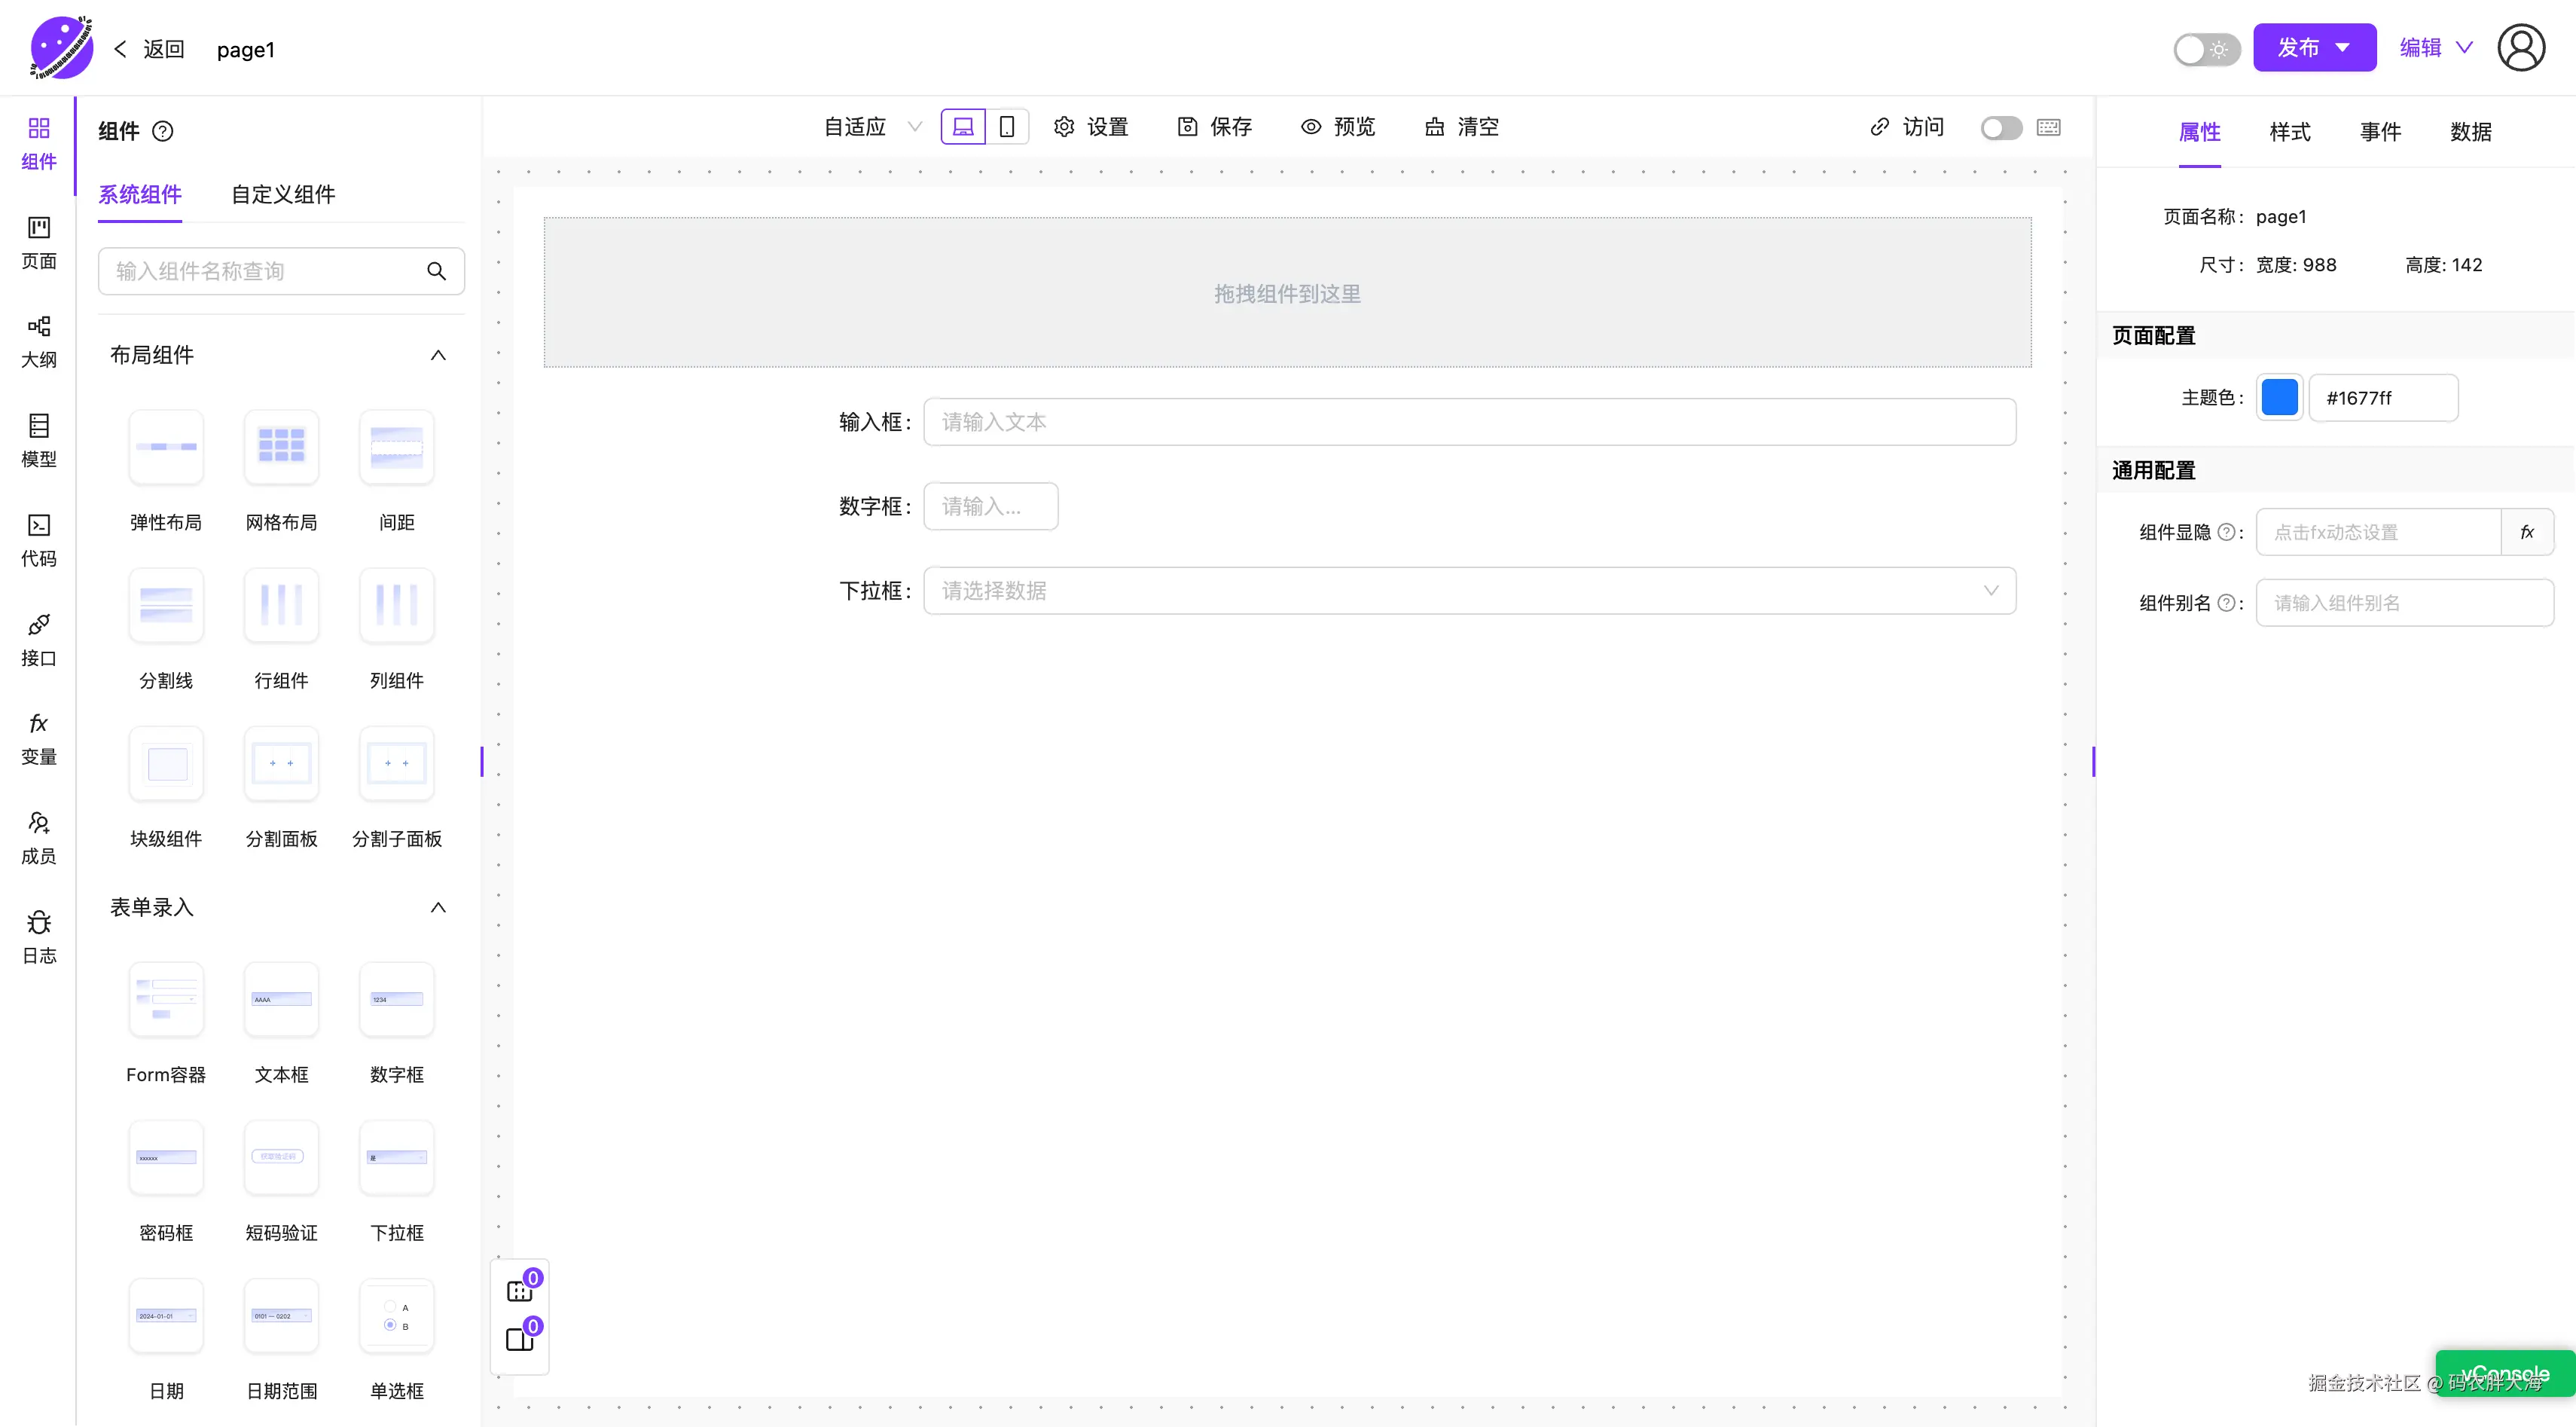Switch to the 样式 tab

2289,132
